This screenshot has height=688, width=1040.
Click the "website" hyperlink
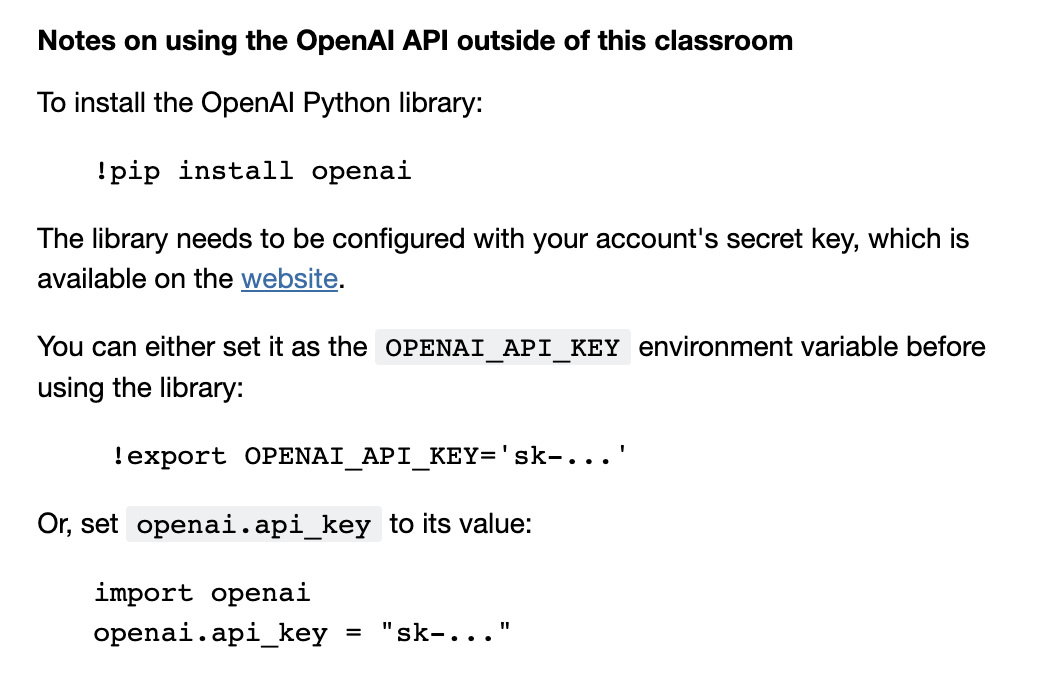[x=289, y=278]
